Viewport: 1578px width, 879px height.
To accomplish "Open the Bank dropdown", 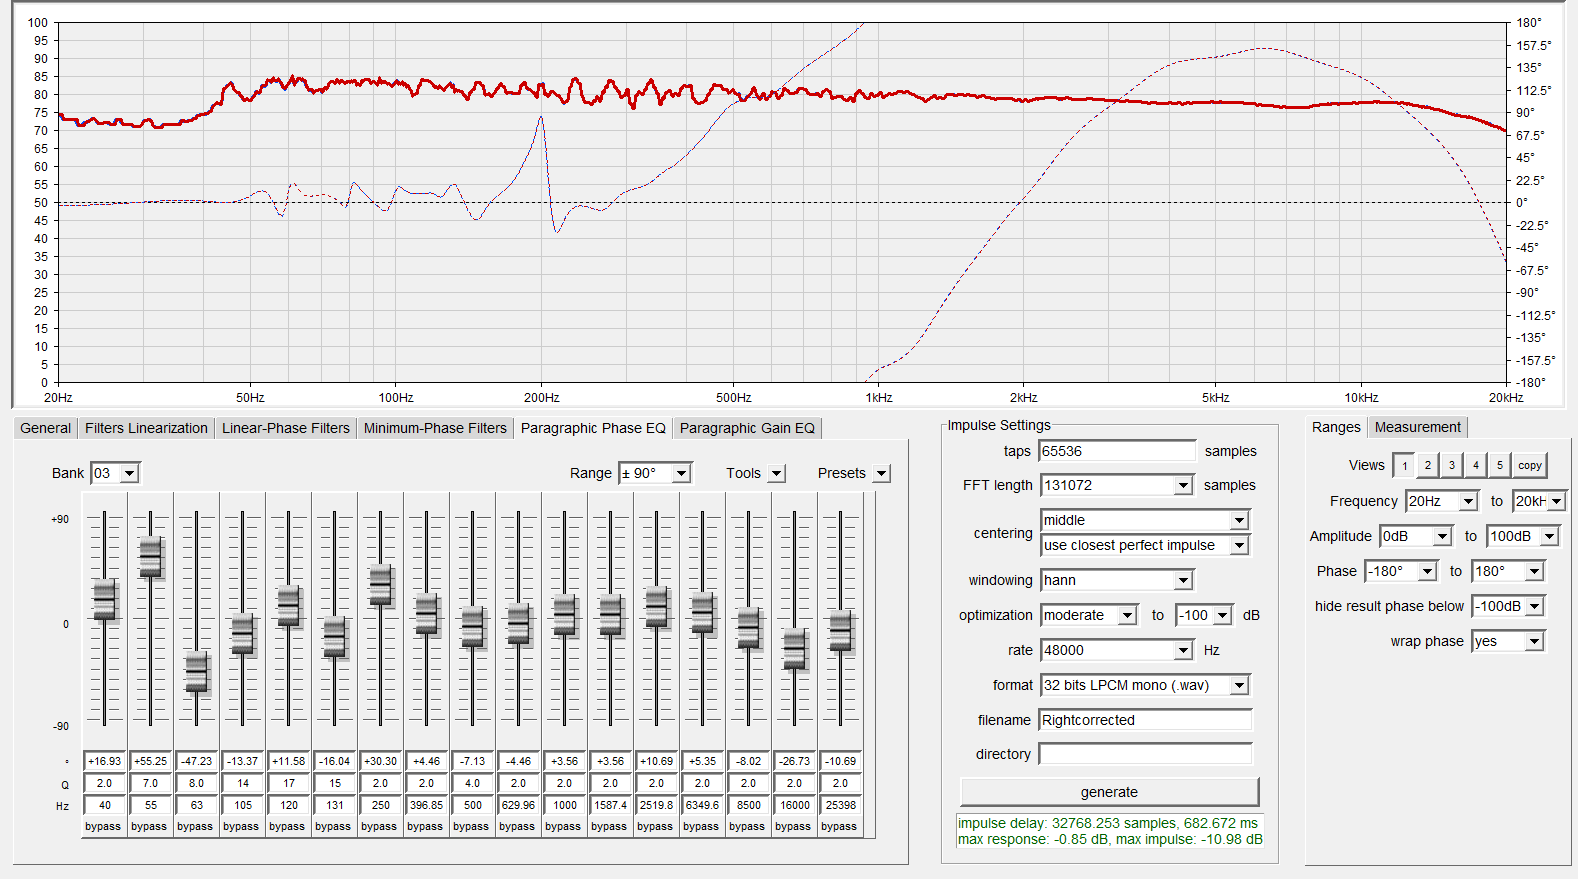I will coord(130,473).
